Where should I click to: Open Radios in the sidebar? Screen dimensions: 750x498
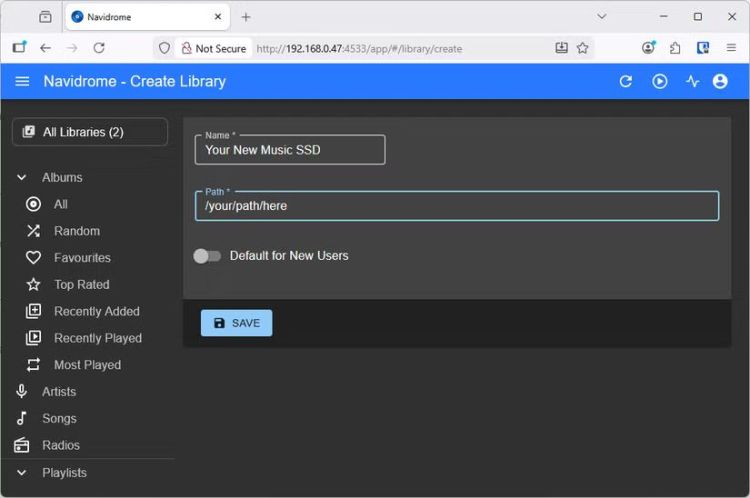pyautogui.click(x=60, y=445)
